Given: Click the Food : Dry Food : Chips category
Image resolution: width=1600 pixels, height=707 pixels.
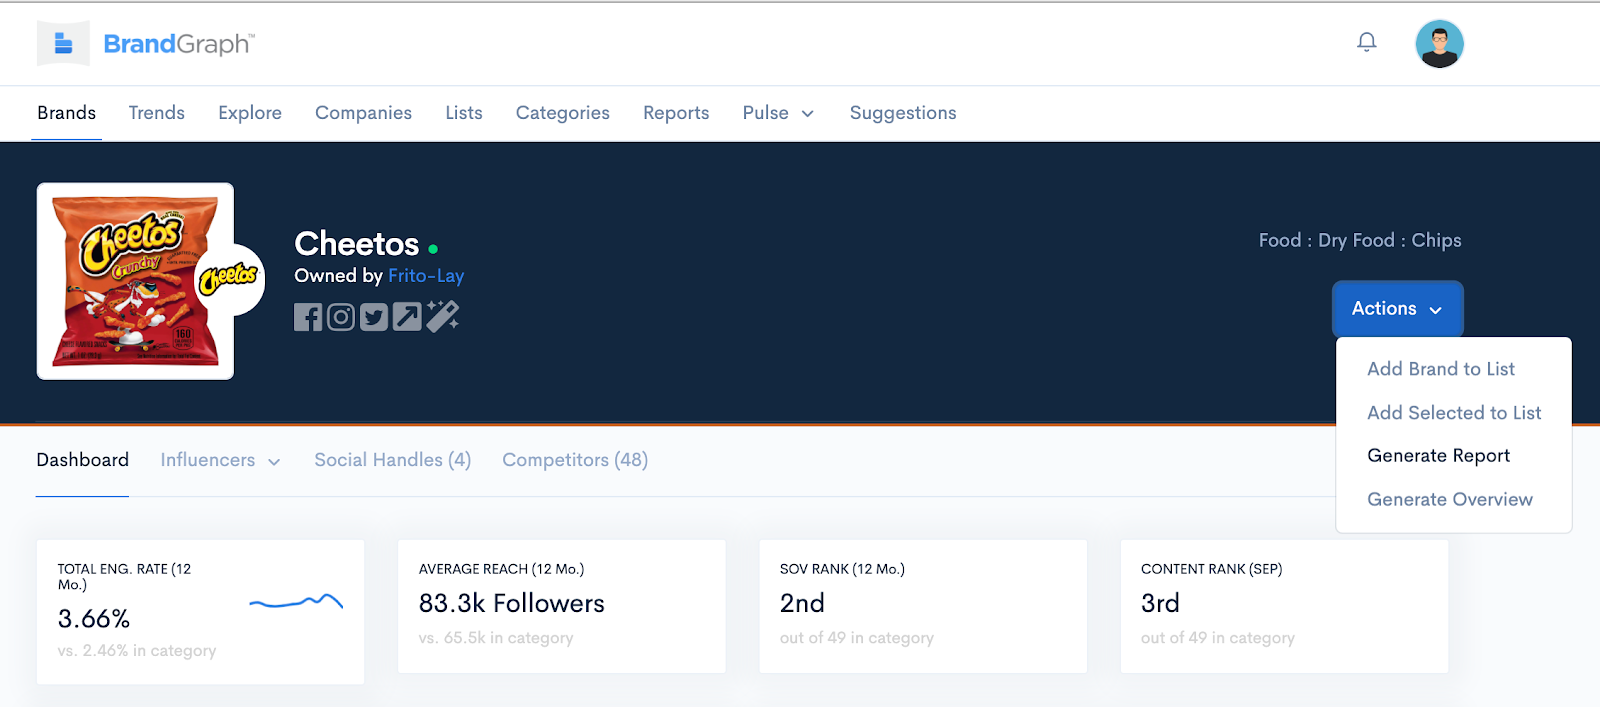Looking at the screenshot, I should pos(1360,240).
